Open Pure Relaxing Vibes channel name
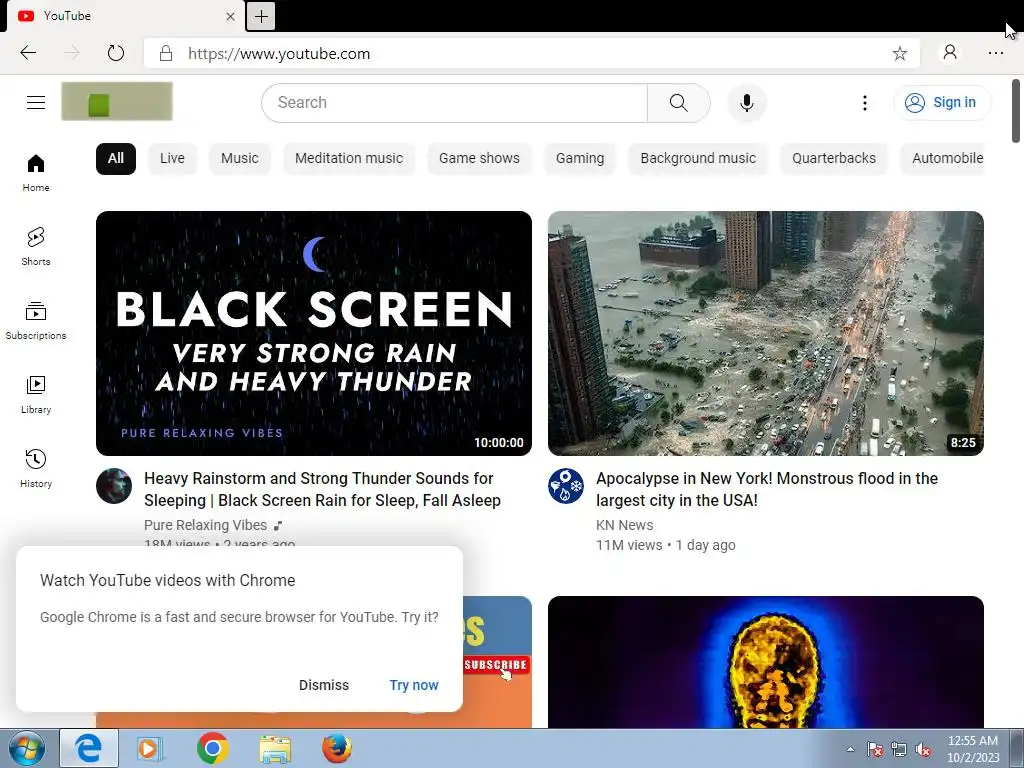 [x=205, y=525]
